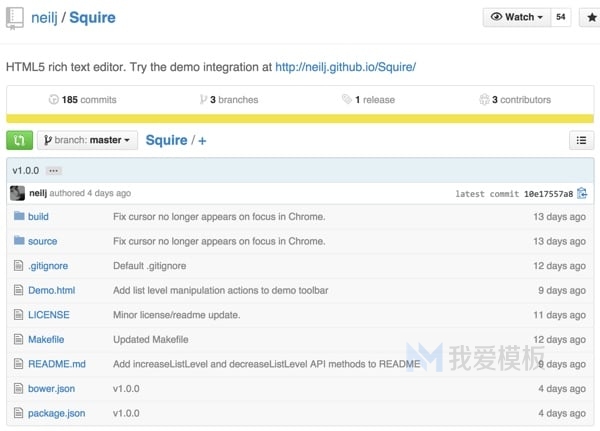Click the package.json file icon
The width and height of the screenshot is (600, 431).
tap(18, 413)
